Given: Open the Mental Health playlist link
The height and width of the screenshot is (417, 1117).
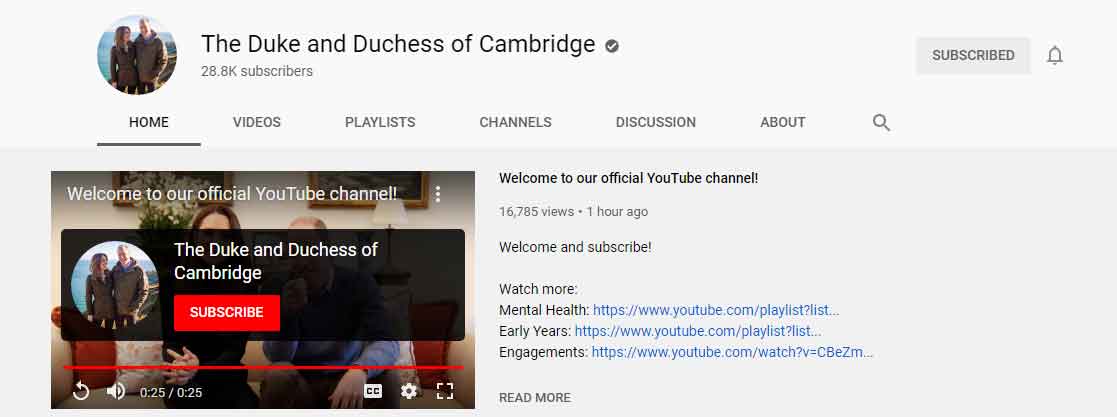Looking at the screenshot, I should click(x=716, y=310).
